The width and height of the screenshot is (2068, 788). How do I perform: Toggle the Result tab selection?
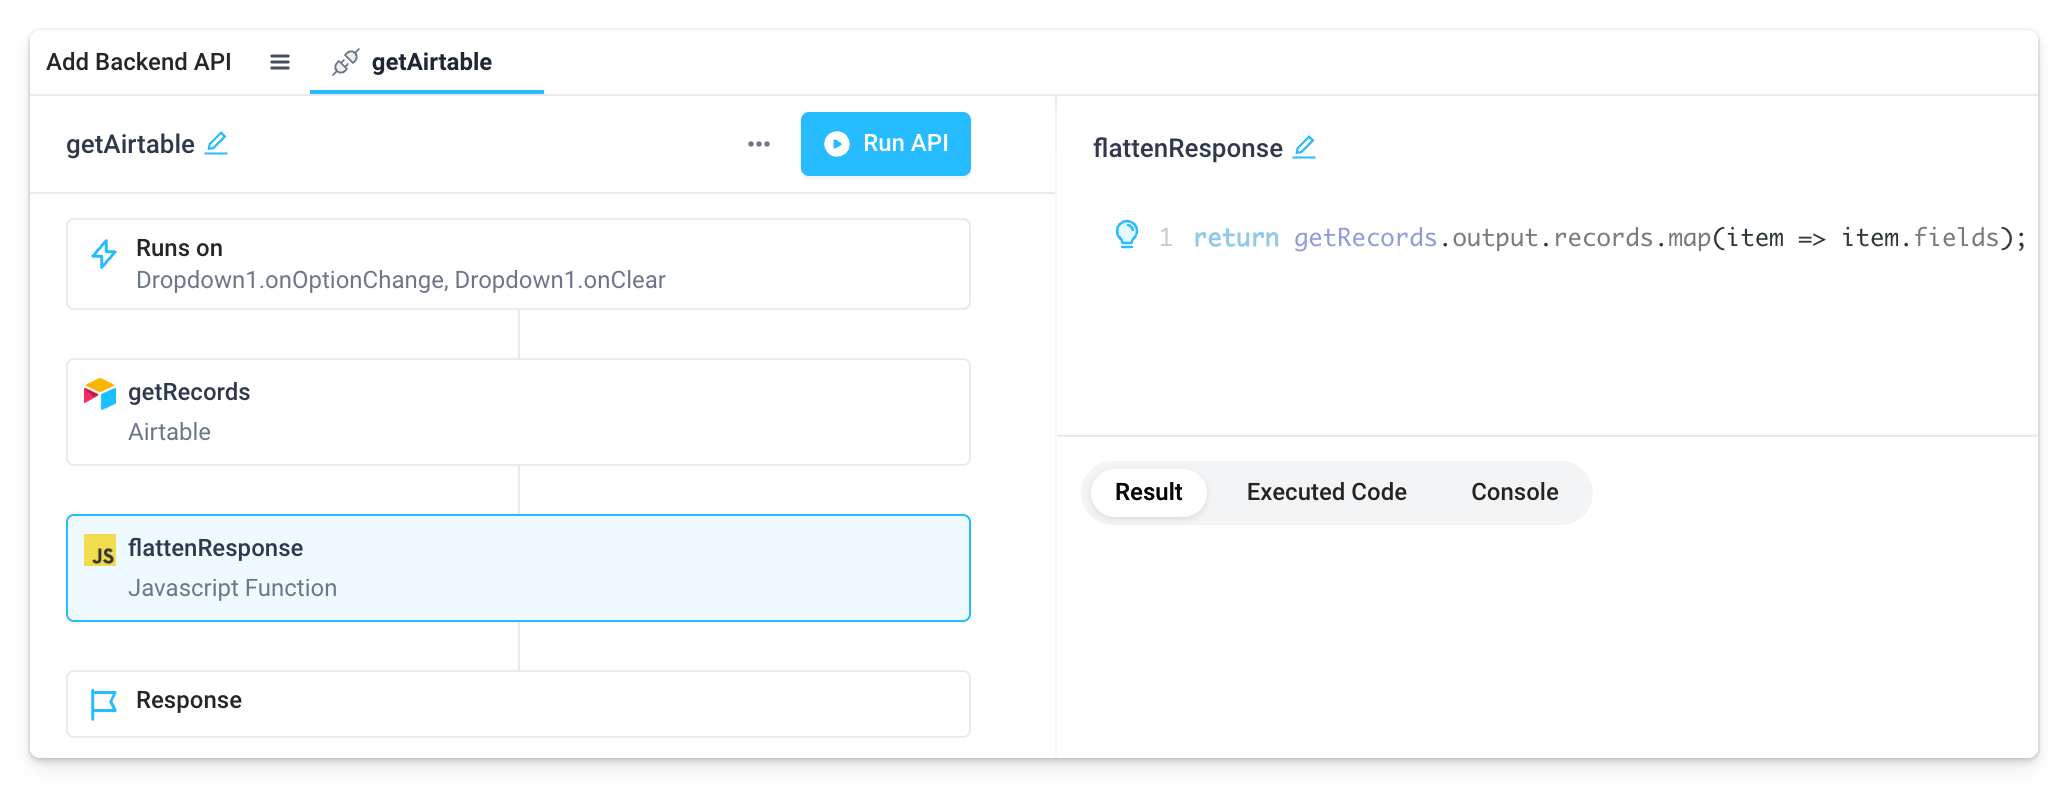coord(1148,491)
